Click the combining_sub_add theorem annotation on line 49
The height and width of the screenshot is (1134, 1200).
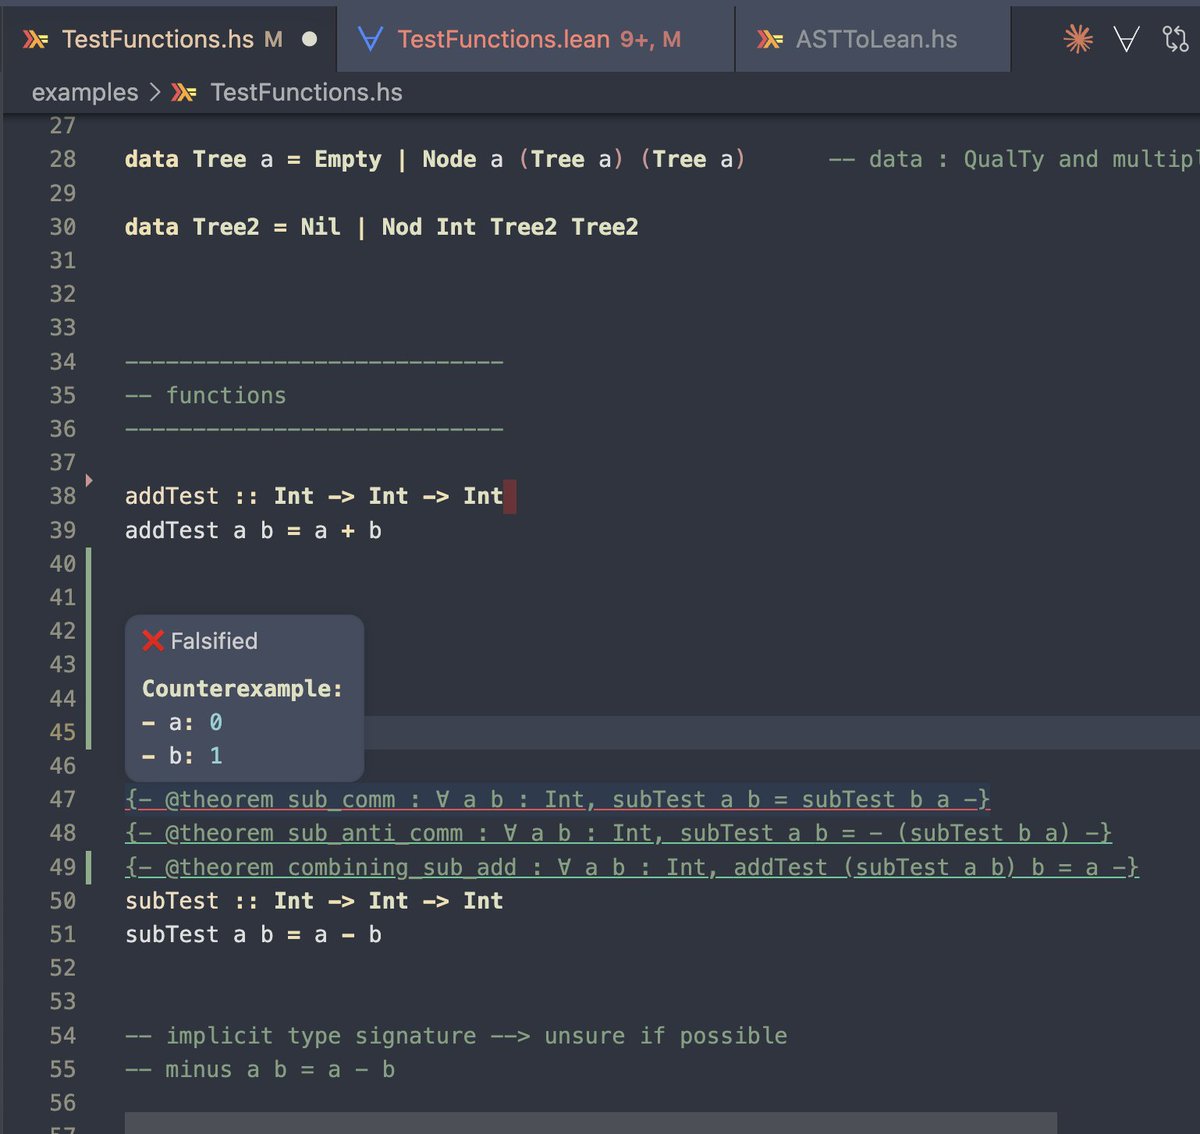click(x=632, y=867)
